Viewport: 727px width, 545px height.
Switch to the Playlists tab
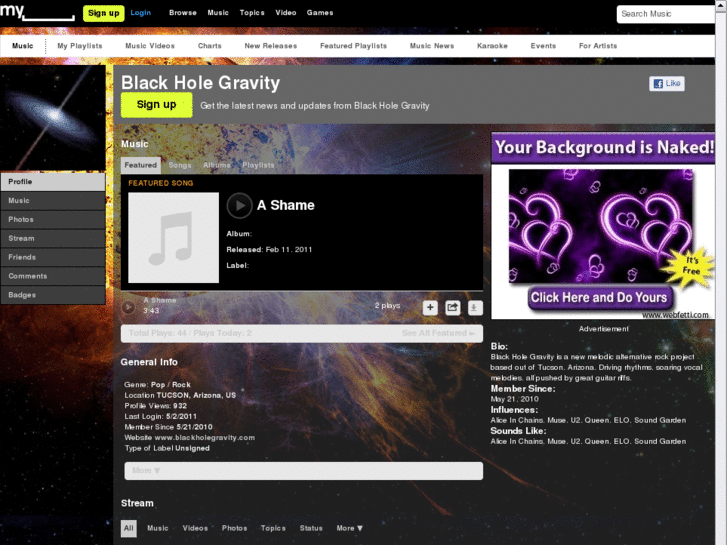[x=258, y=165]
